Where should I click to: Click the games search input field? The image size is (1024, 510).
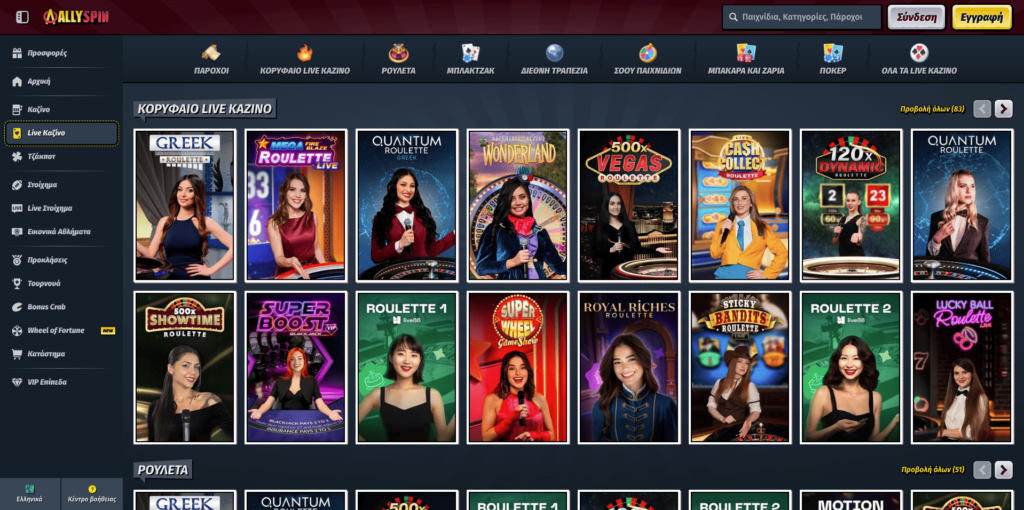click(x=807, y=17)
